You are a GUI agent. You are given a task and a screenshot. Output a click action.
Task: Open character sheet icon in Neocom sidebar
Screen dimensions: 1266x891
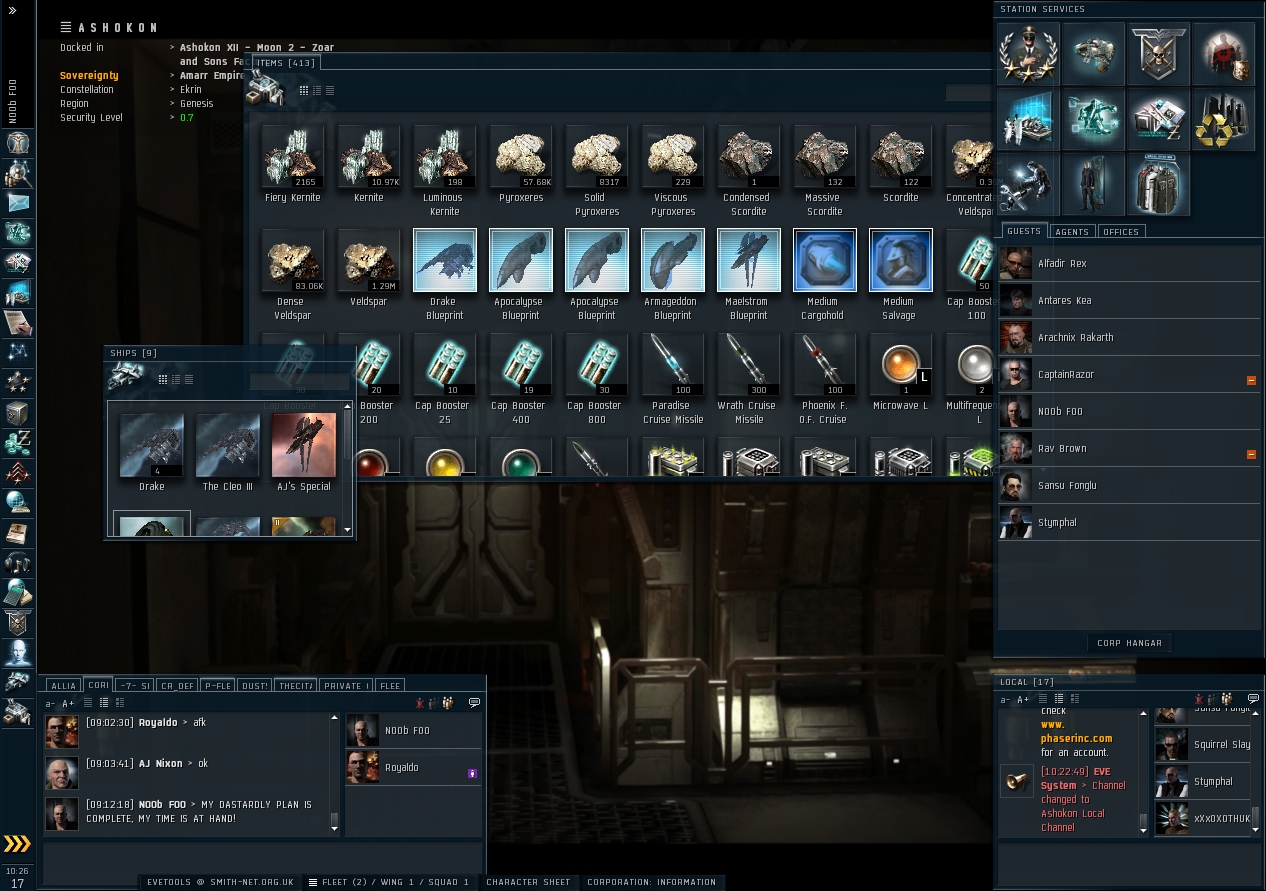pos(17,143)
